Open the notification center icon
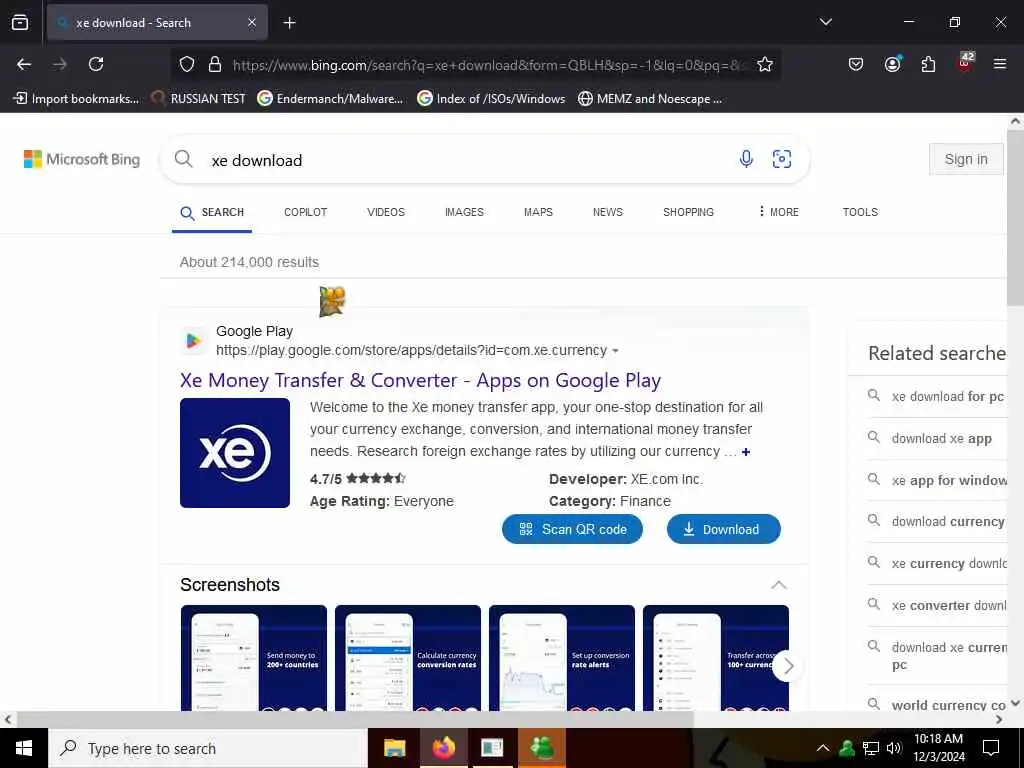This screenshot has width=1024, height=768. coord(991,748)
